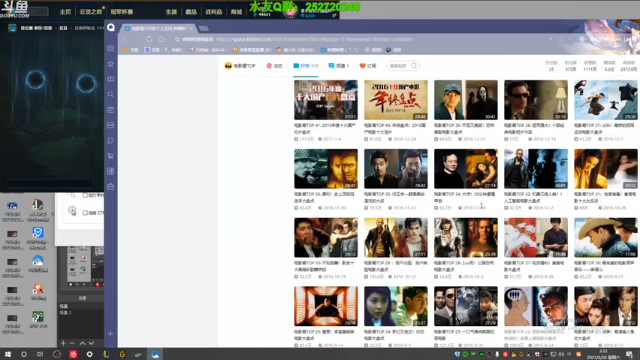The width and height of the screenshot is (640, 360).
Task: Go back in the browser
Action: [125, 39]
